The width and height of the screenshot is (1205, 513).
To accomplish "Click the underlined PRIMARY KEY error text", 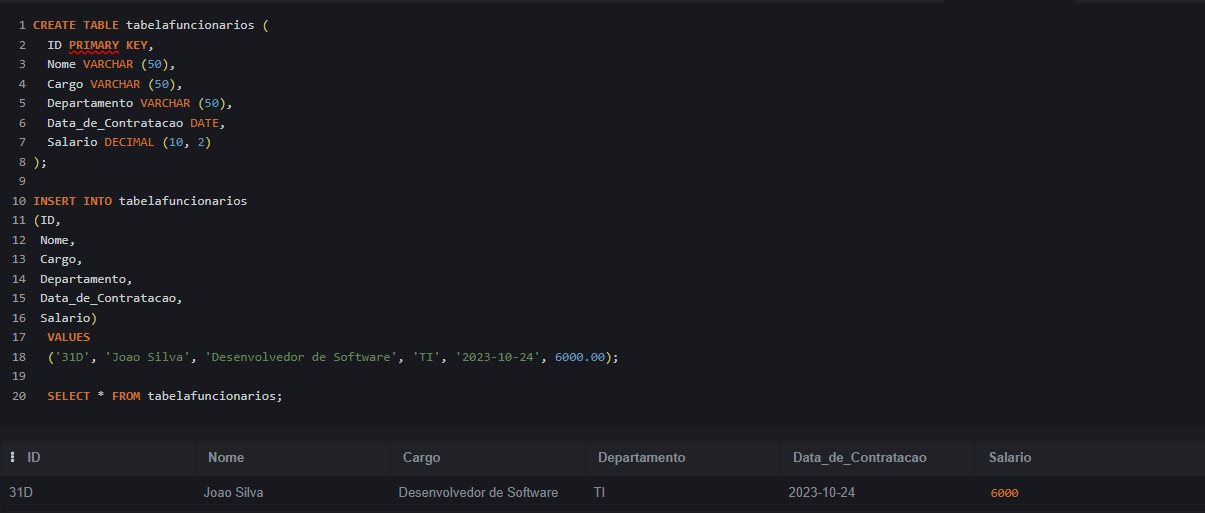I will pyautogui.click(x=108, y=45).
